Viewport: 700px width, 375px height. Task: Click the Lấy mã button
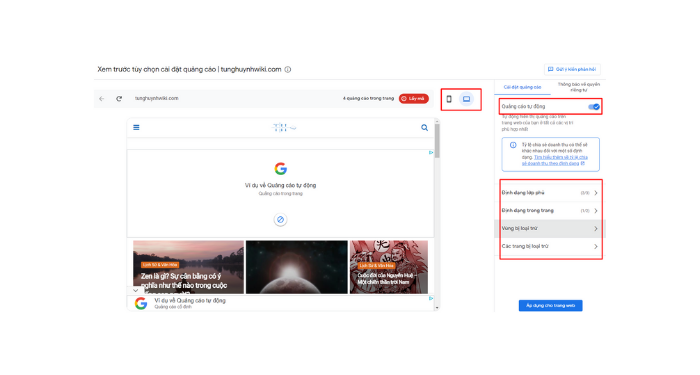(x=414, y=99)
